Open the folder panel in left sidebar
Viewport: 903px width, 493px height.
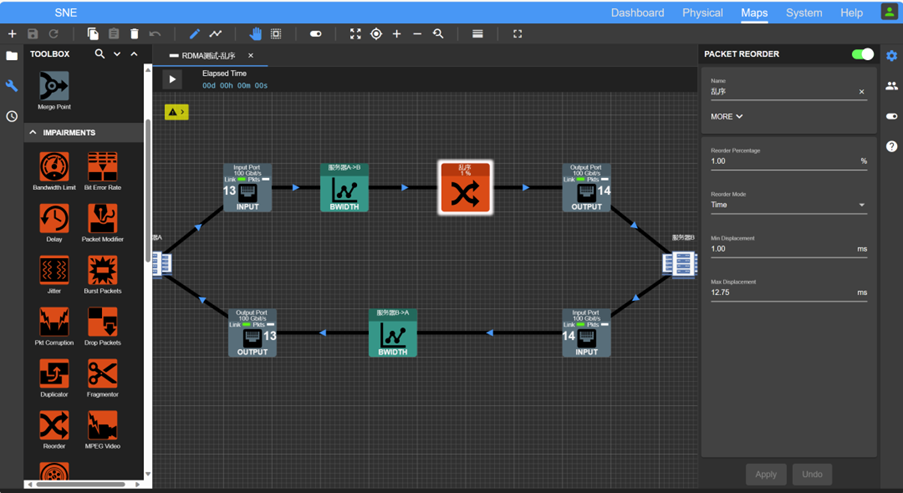[x=12, y=56]
